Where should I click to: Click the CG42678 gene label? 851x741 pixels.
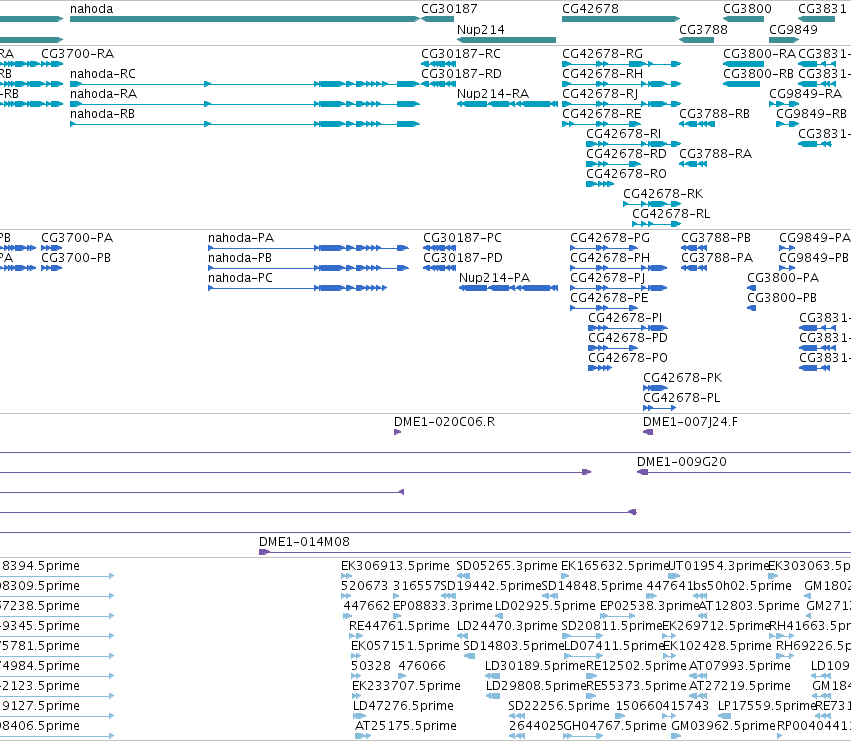pyautogui.click(x=590, y=9)
